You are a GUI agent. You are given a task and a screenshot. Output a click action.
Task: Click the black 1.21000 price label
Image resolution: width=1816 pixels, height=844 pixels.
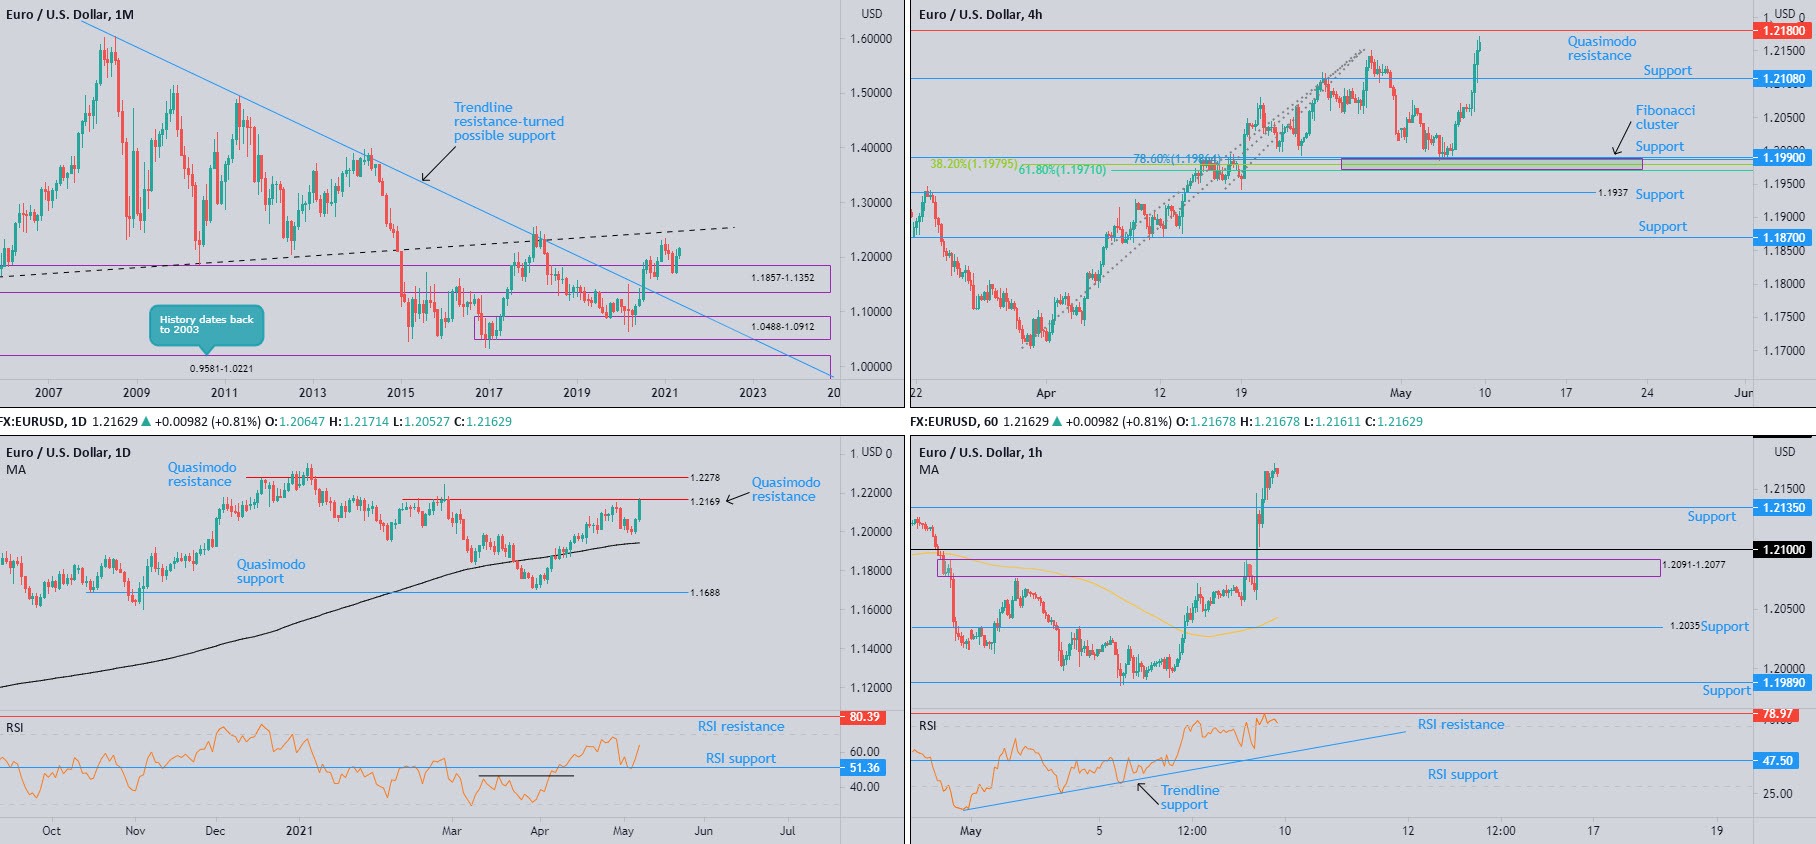[1783, 550]
